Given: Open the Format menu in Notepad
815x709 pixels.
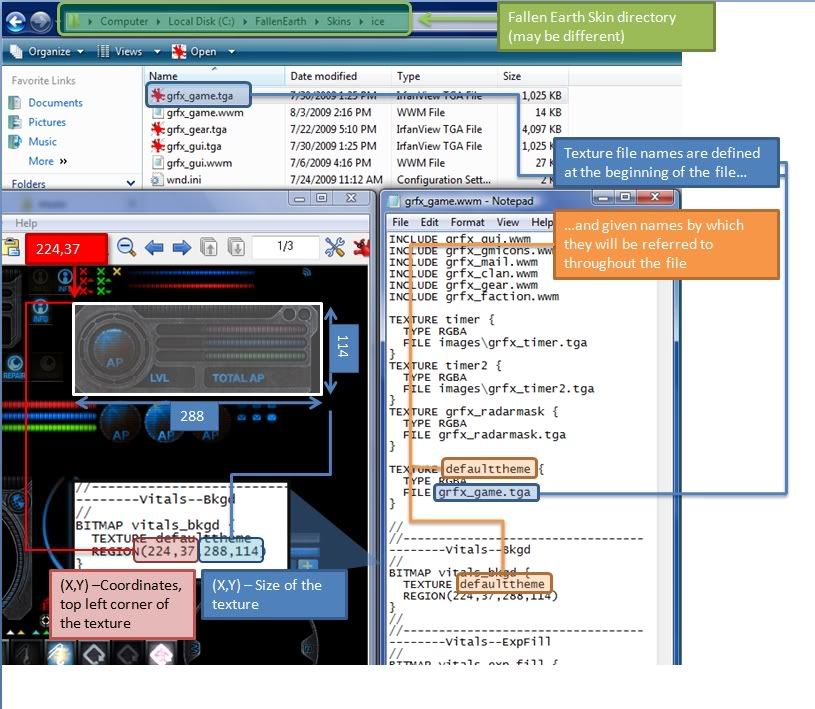Looking at the screenshot, I should [x=467, y=222].
